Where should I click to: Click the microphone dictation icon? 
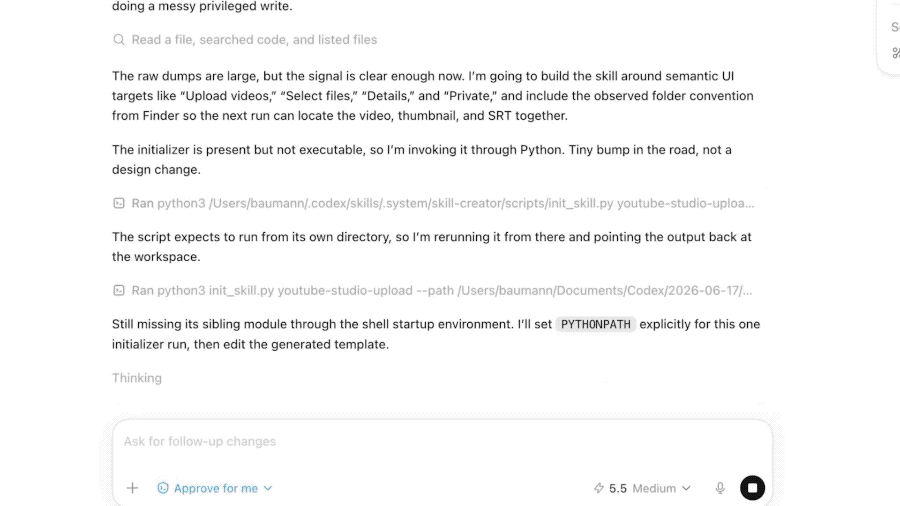(720, 488)
